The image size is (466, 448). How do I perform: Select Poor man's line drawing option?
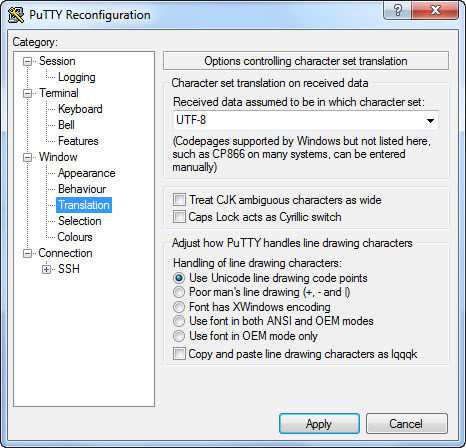tap(179, 292)
